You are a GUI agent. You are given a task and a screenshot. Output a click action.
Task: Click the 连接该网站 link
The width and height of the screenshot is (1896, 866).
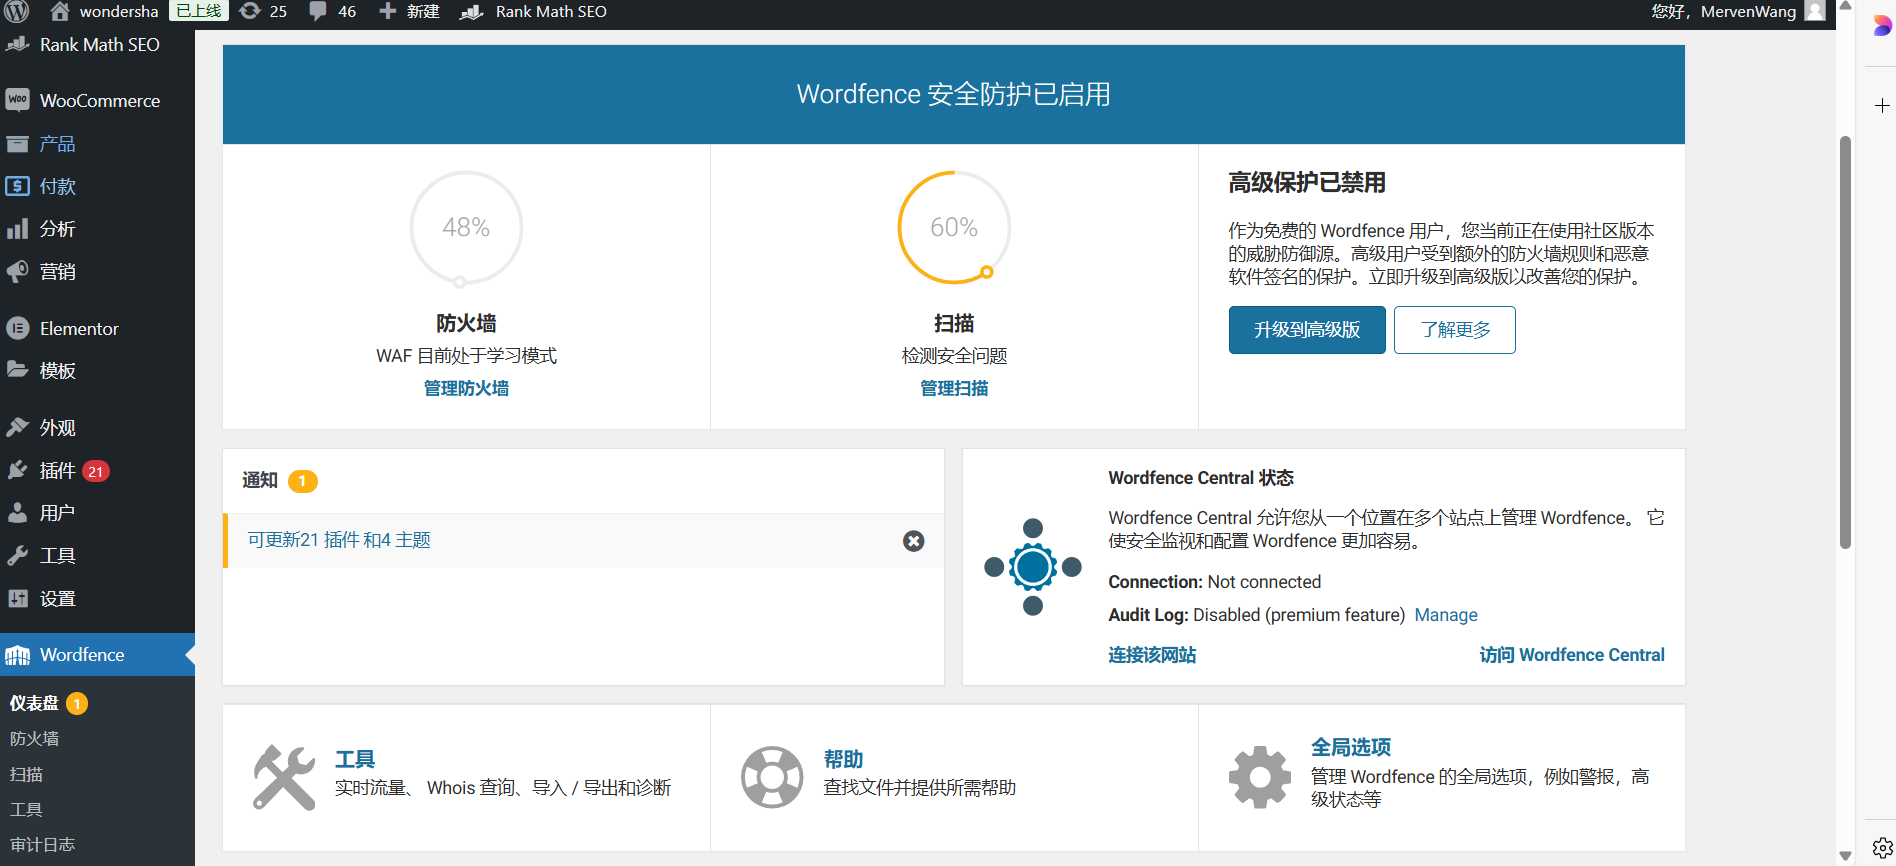(x=1152, y=655)
